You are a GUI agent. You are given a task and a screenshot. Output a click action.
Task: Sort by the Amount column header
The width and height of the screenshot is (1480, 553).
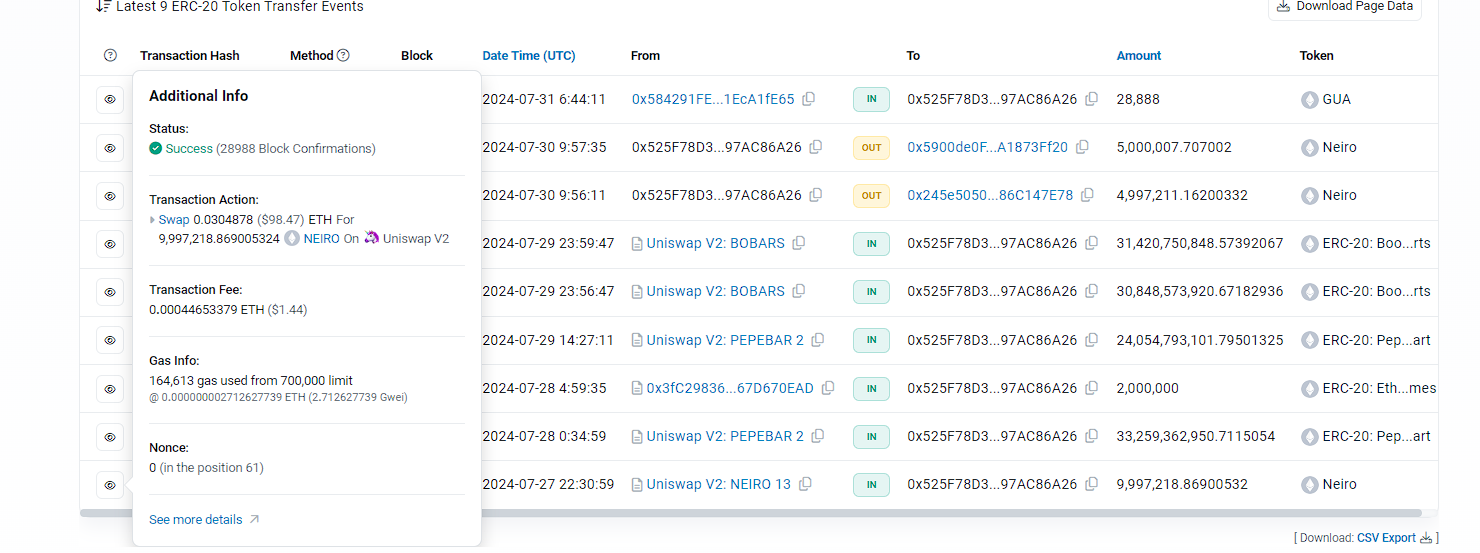(1138, 56)
